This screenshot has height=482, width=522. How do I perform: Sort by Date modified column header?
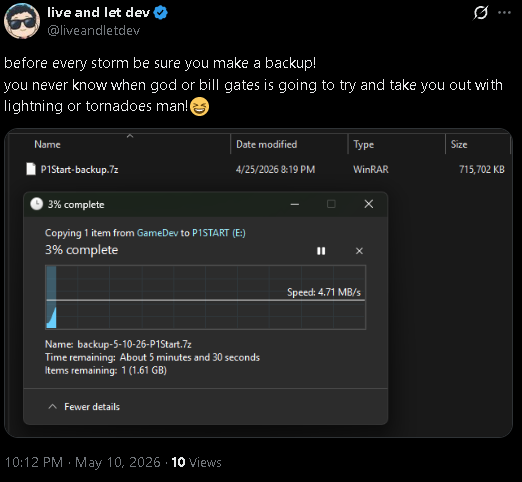pyautogui.click(x=266, y=145)
